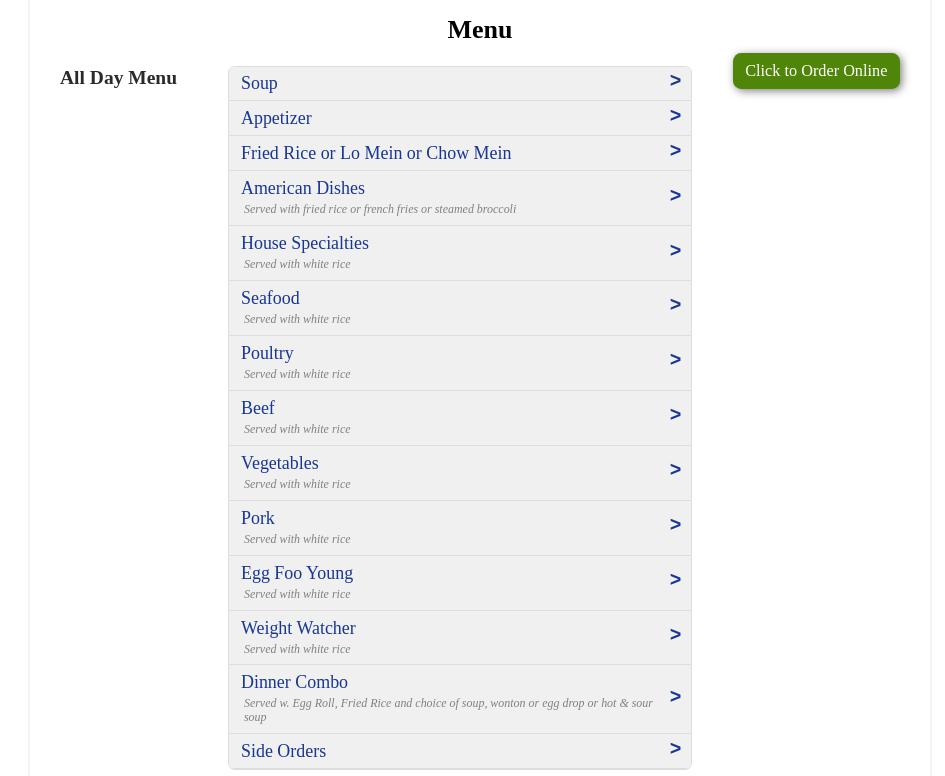Expand the Poultry section arrow
The image size is (945, 776).
tap(675, 360)
